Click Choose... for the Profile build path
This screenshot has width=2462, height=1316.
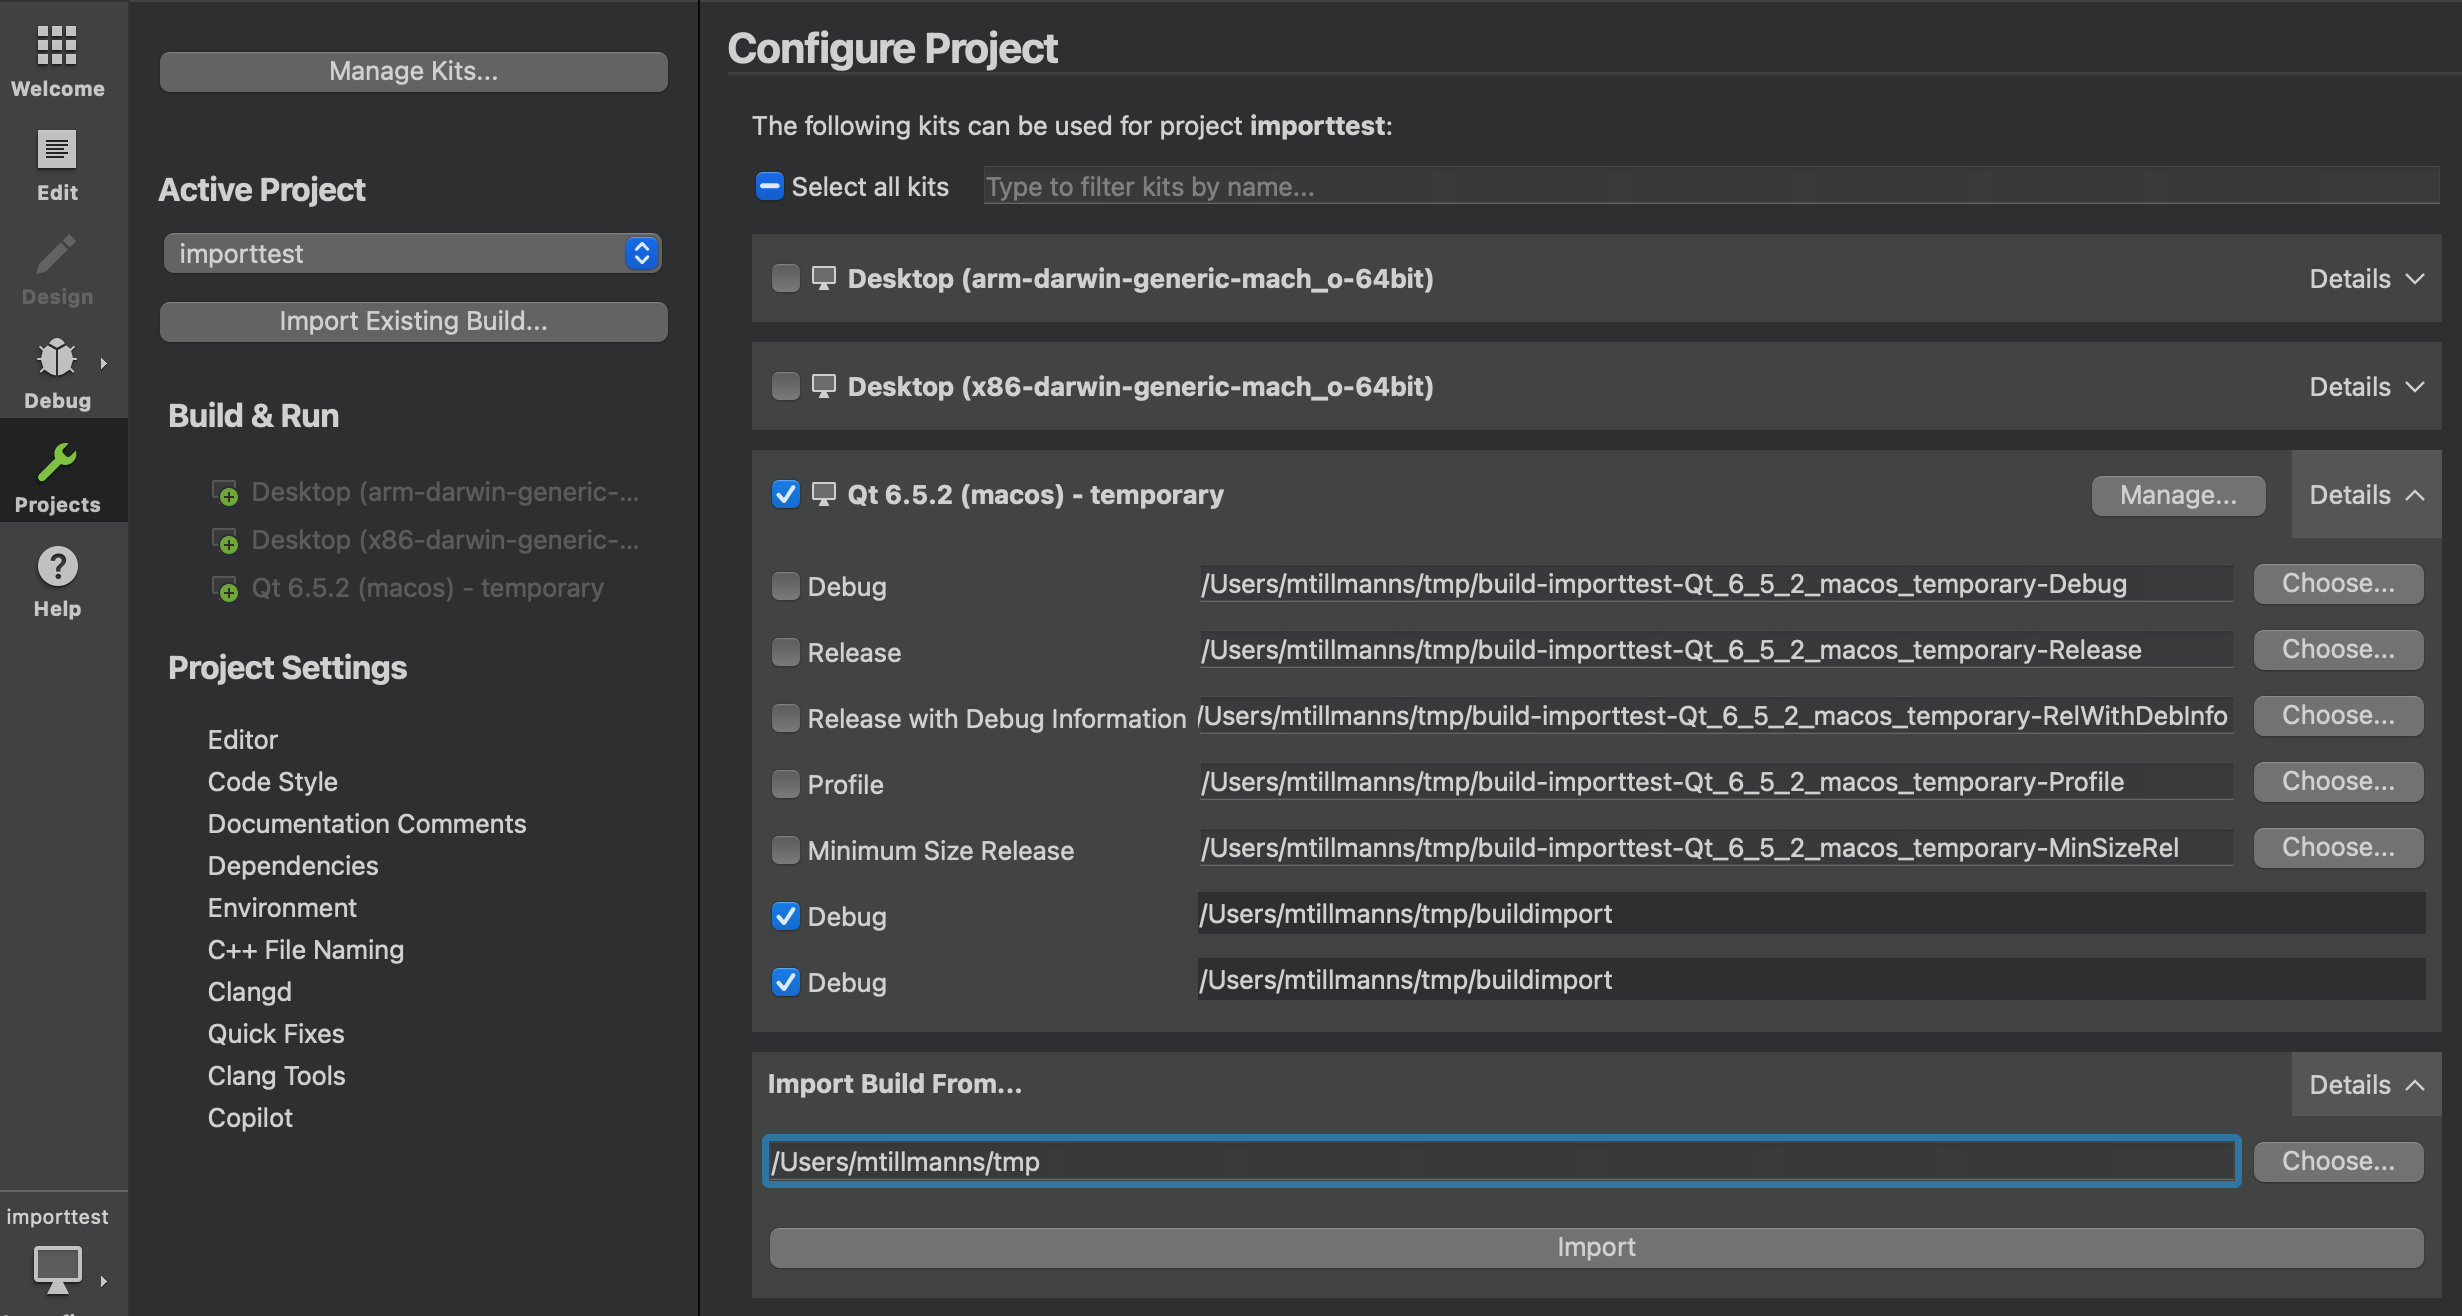point(2338,781)
